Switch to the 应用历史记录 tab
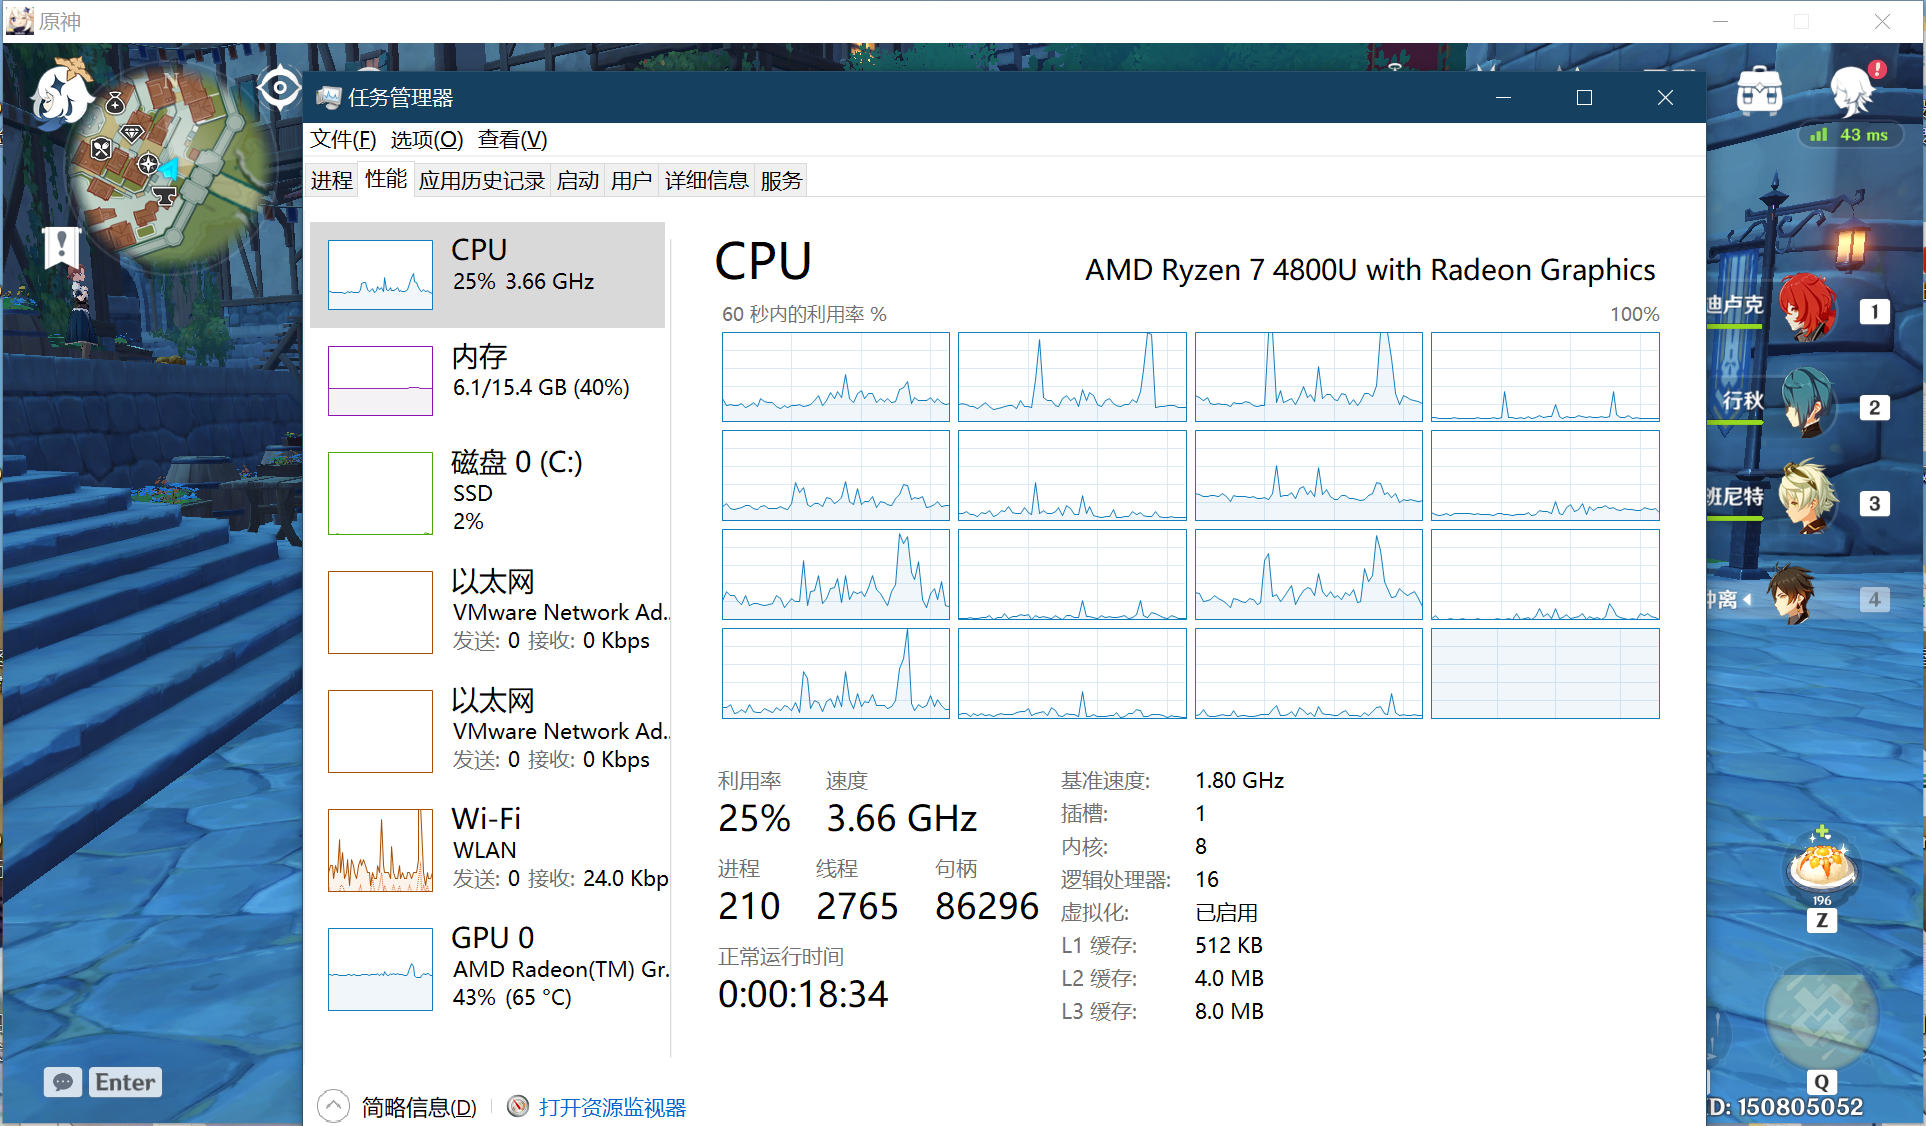This screenshot has height=1126, width=1926. click(x=482, y=180)
